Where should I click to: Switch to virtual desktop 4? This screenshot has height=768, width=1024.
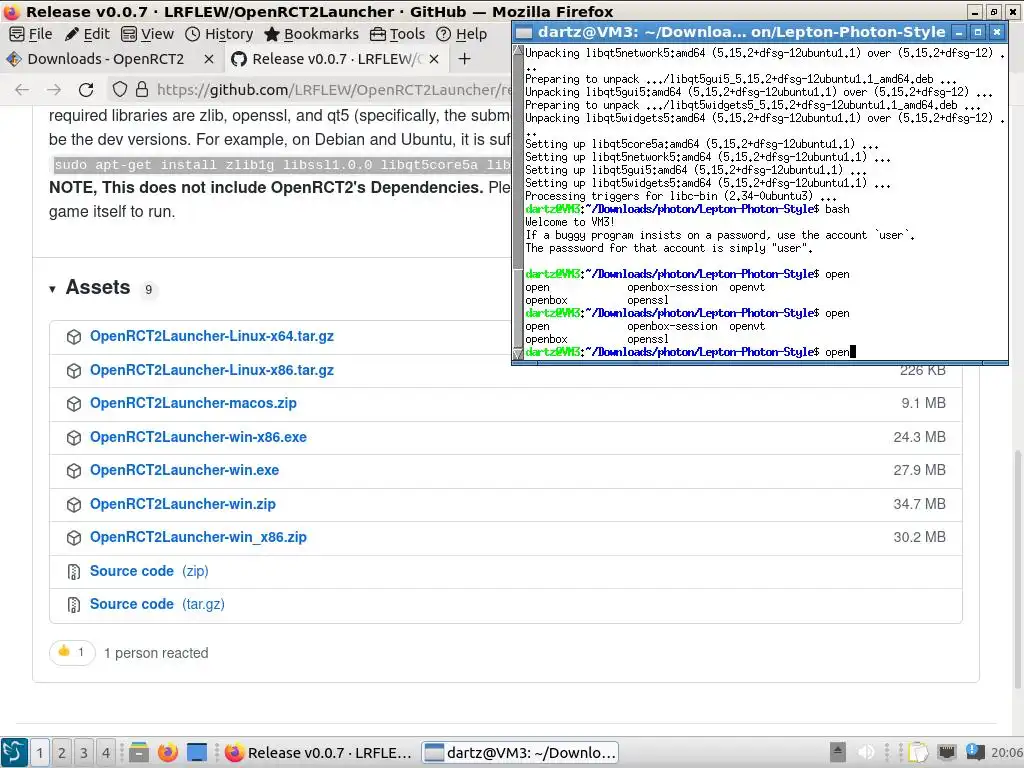[x=105, y=753]
